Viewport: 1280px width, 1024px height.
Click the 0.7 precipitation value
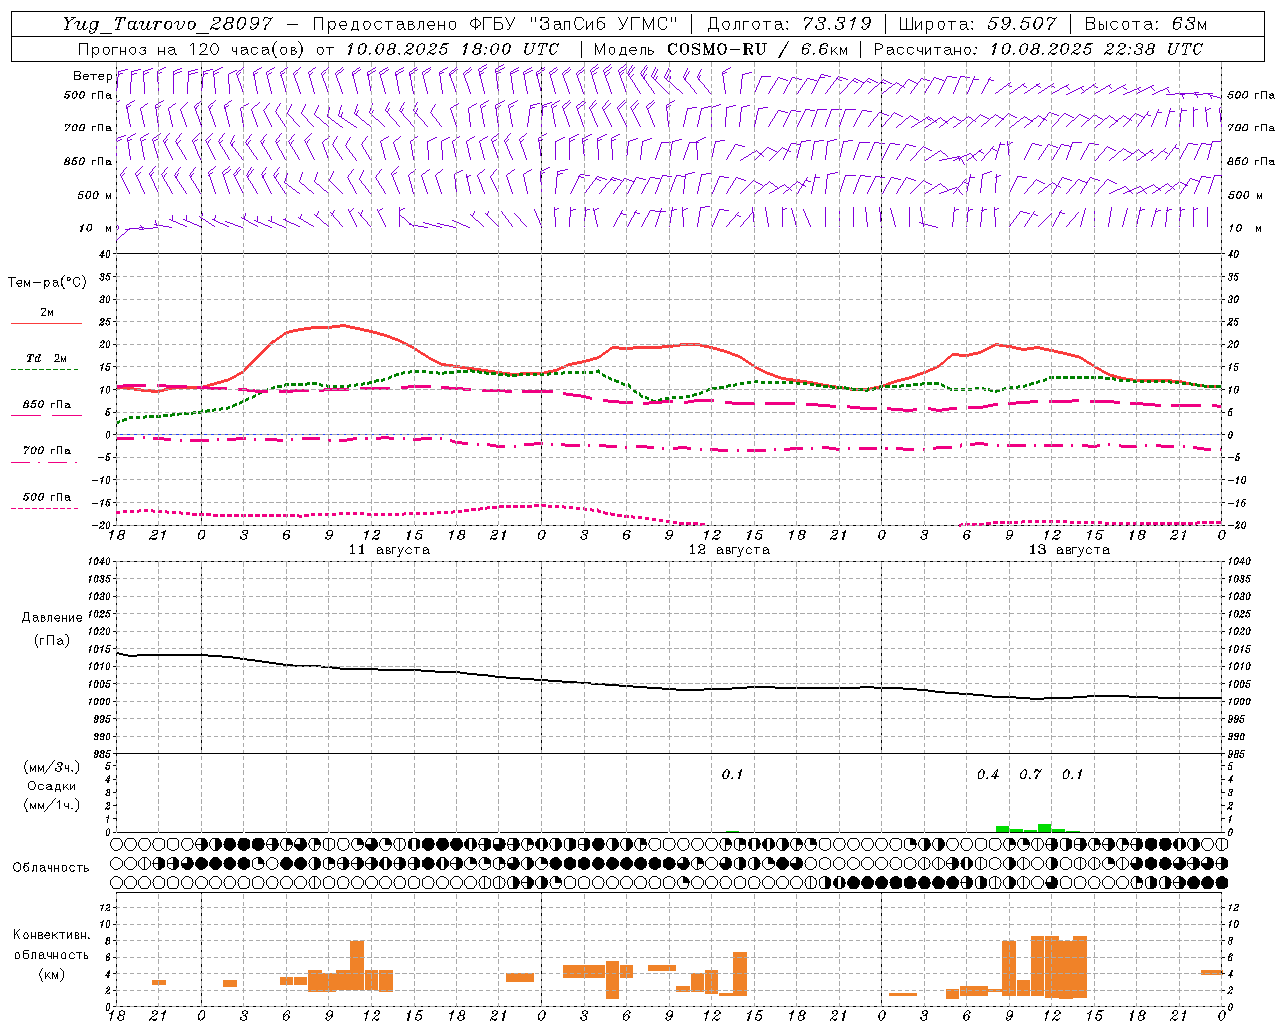coord(1030,775)
